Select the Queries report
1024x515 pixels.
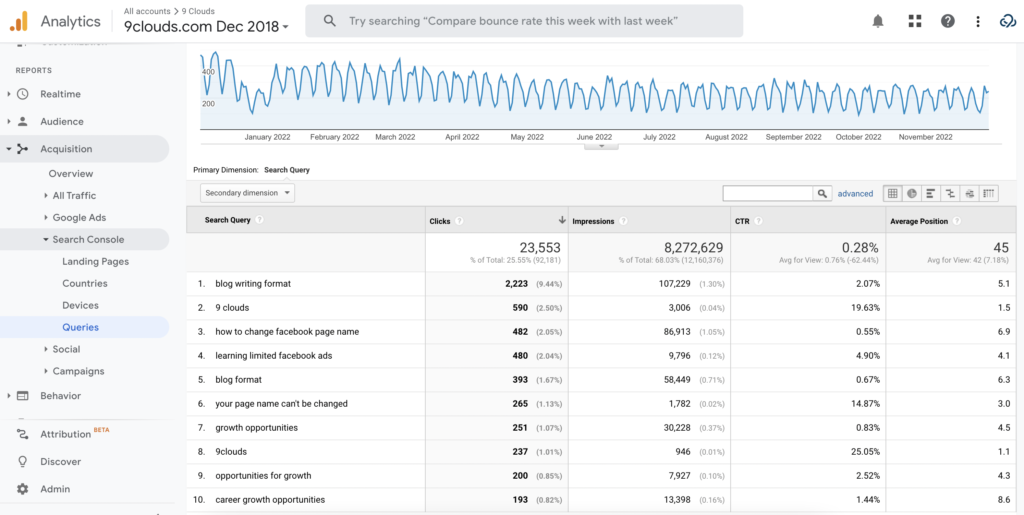(80, 327)
